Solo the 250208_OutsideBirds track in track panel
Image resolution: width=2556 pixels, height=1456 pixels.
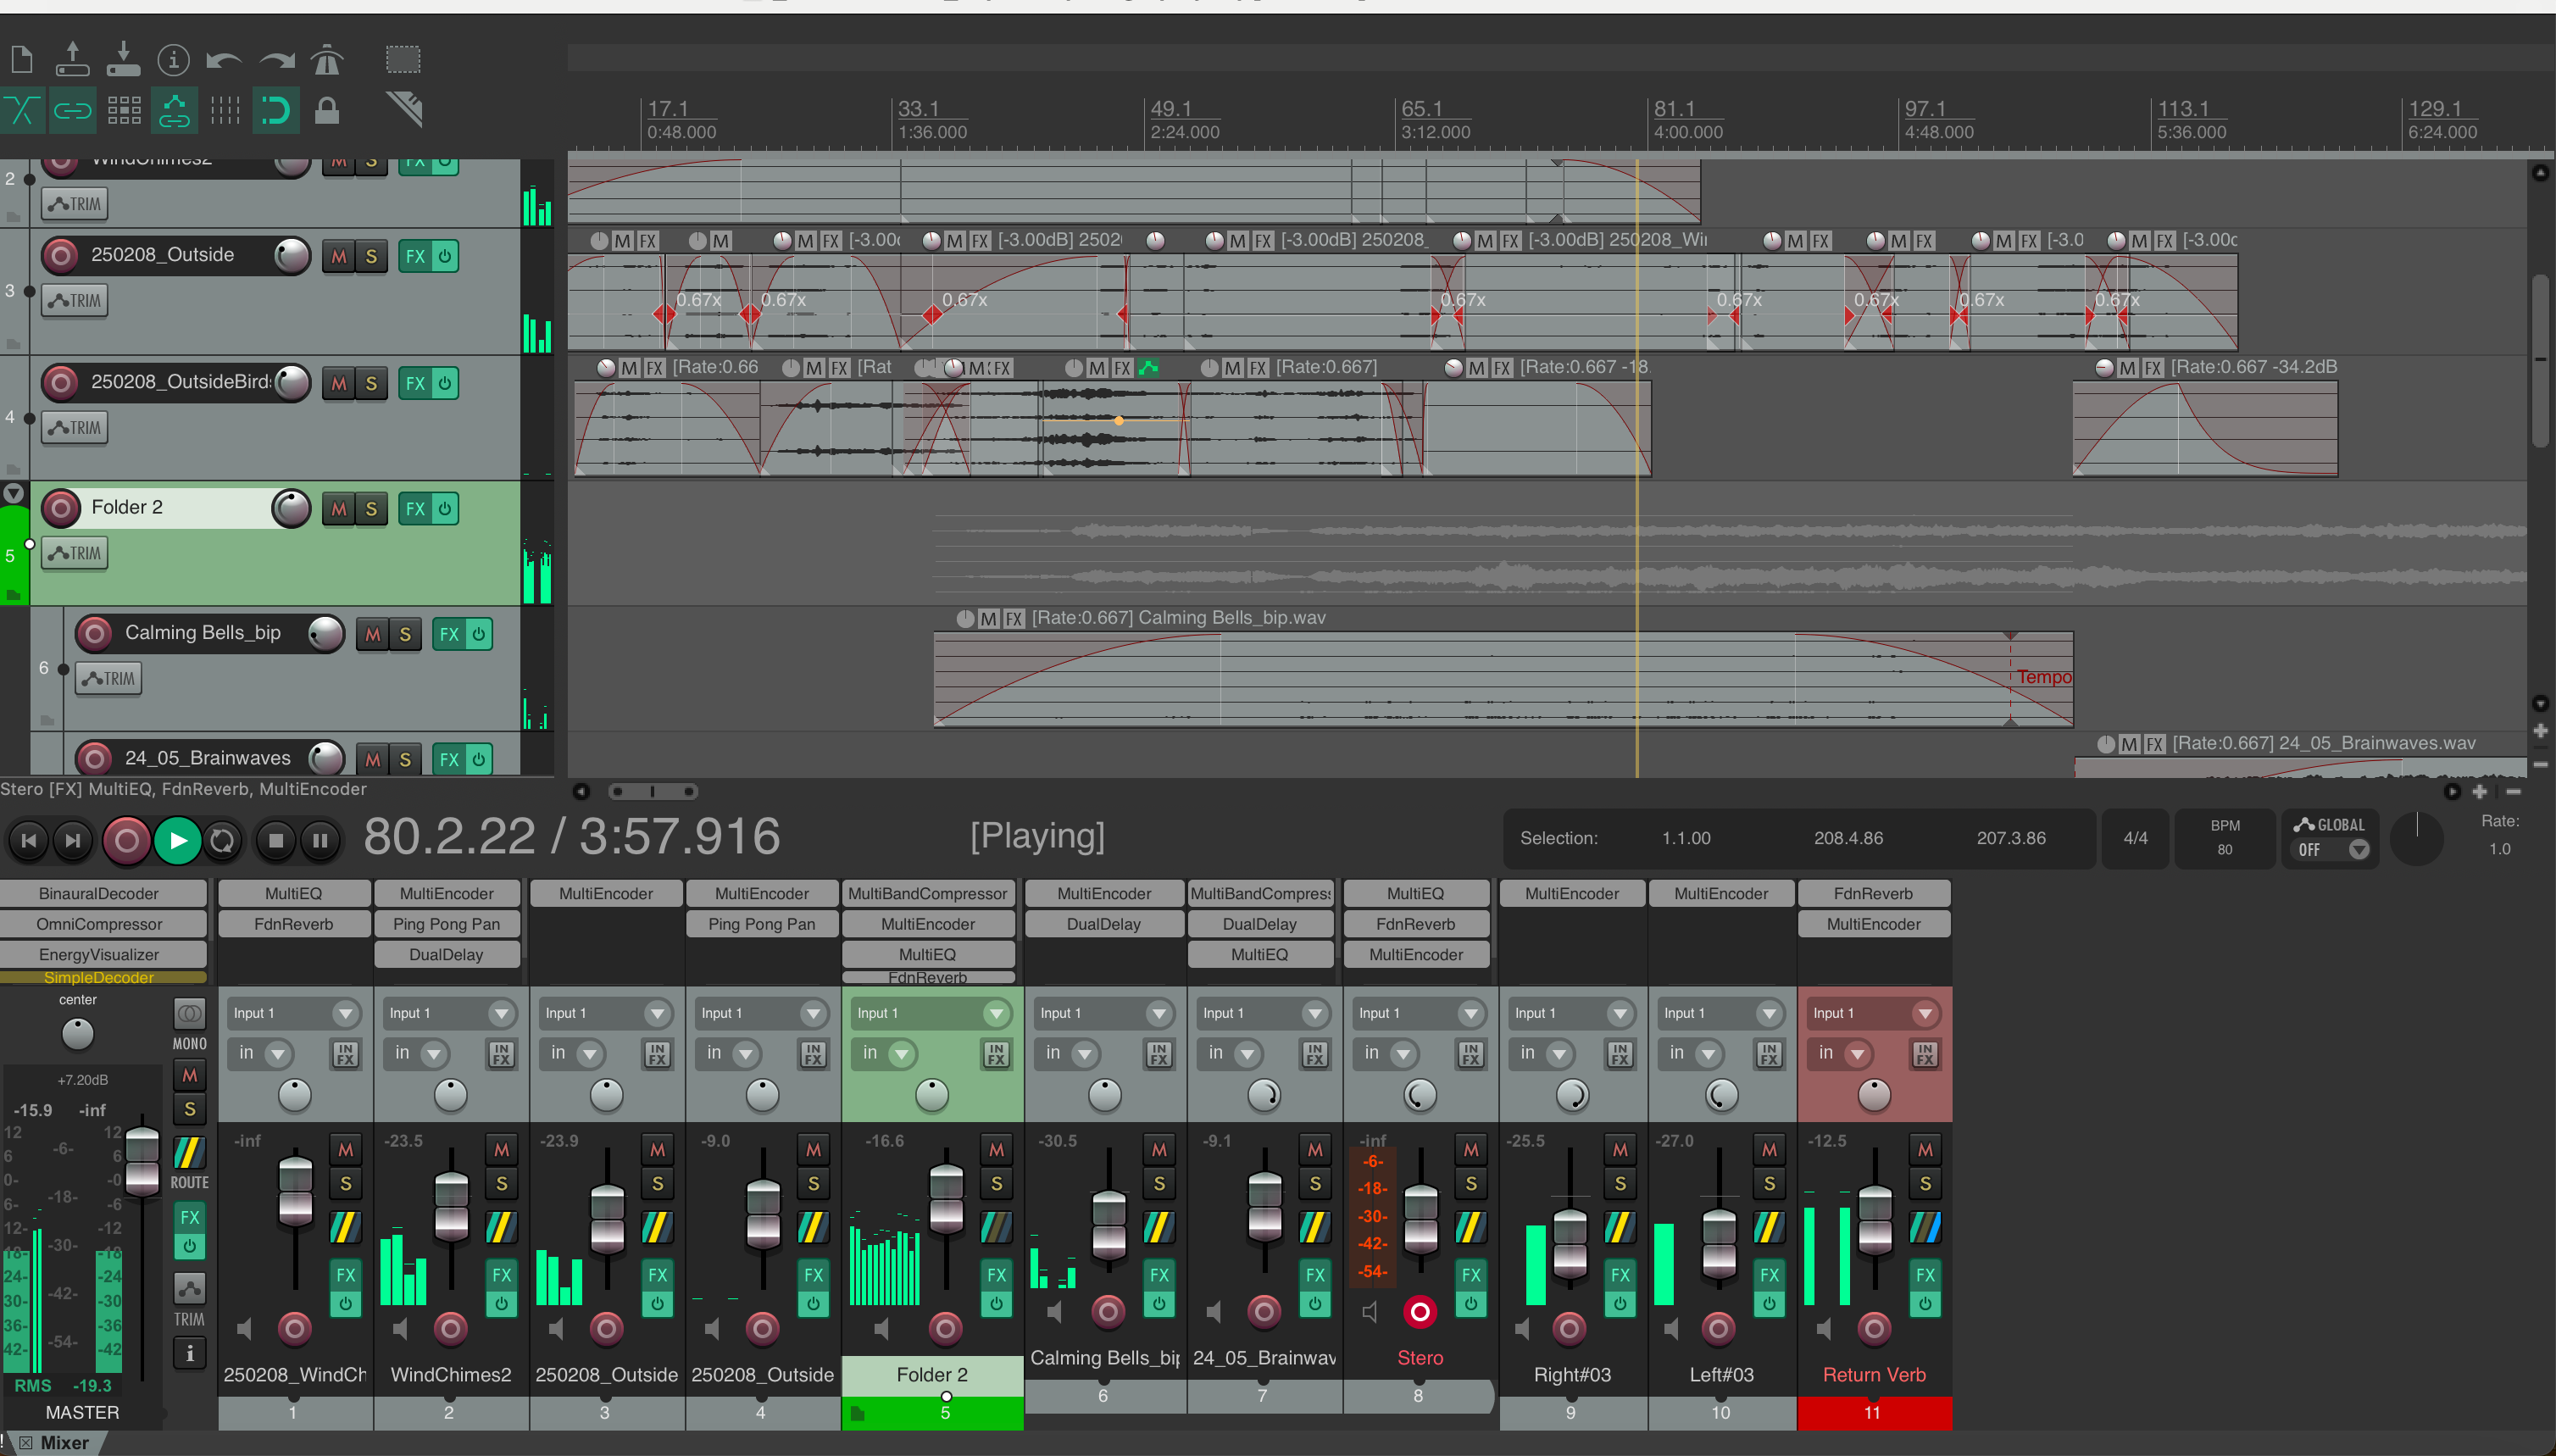click(x=371, y=383)
